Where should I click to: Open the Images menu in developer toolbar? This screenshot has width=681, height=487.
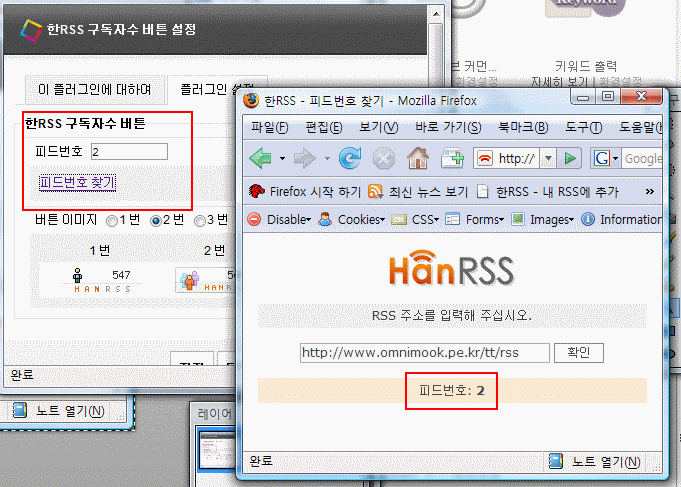coord(543,220)
